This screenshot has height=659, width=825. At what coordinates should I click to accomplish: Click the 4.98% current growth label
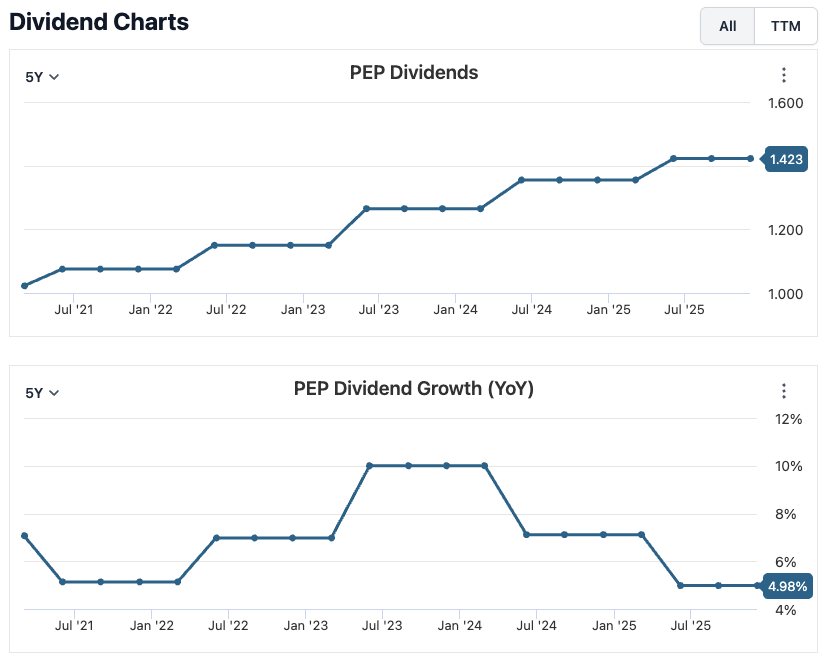(x=786, y=586)
